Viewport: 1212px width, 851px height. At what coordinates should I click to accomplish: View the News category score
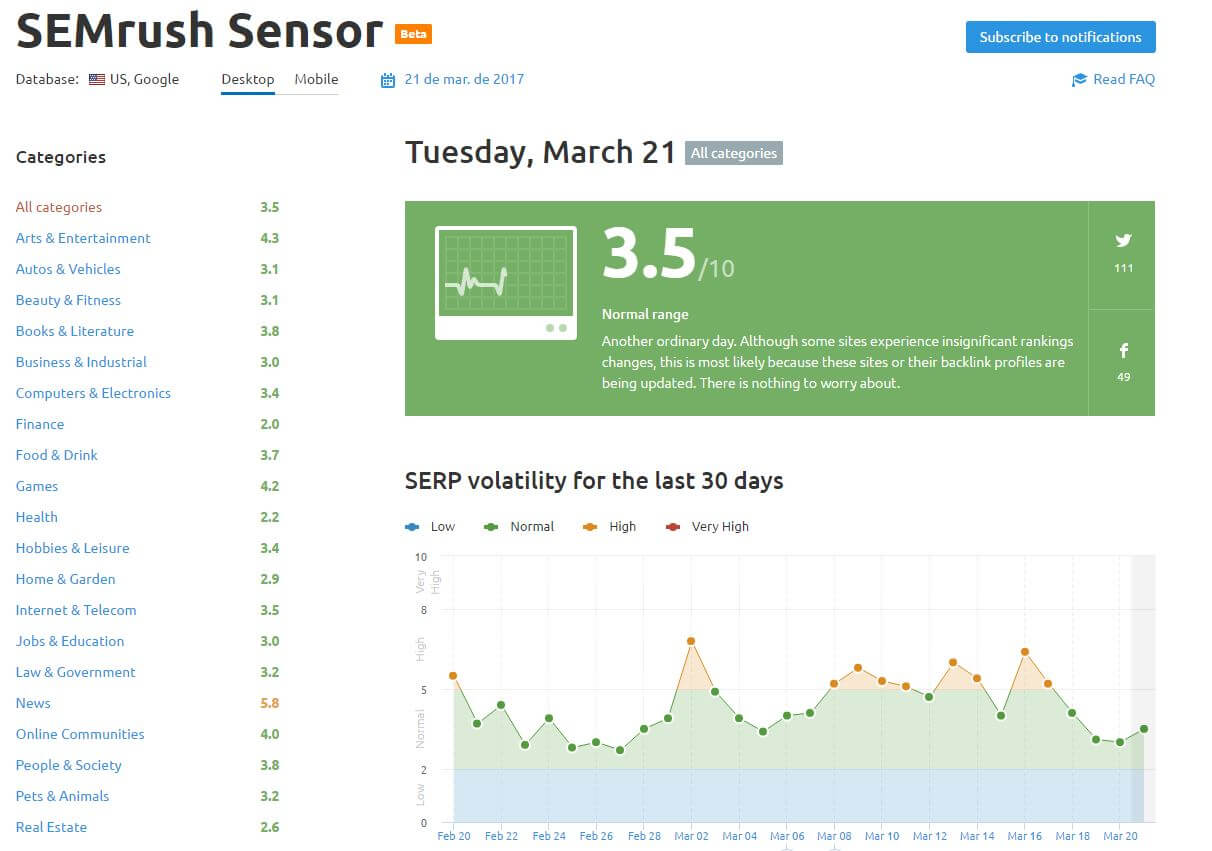[268, 703]
